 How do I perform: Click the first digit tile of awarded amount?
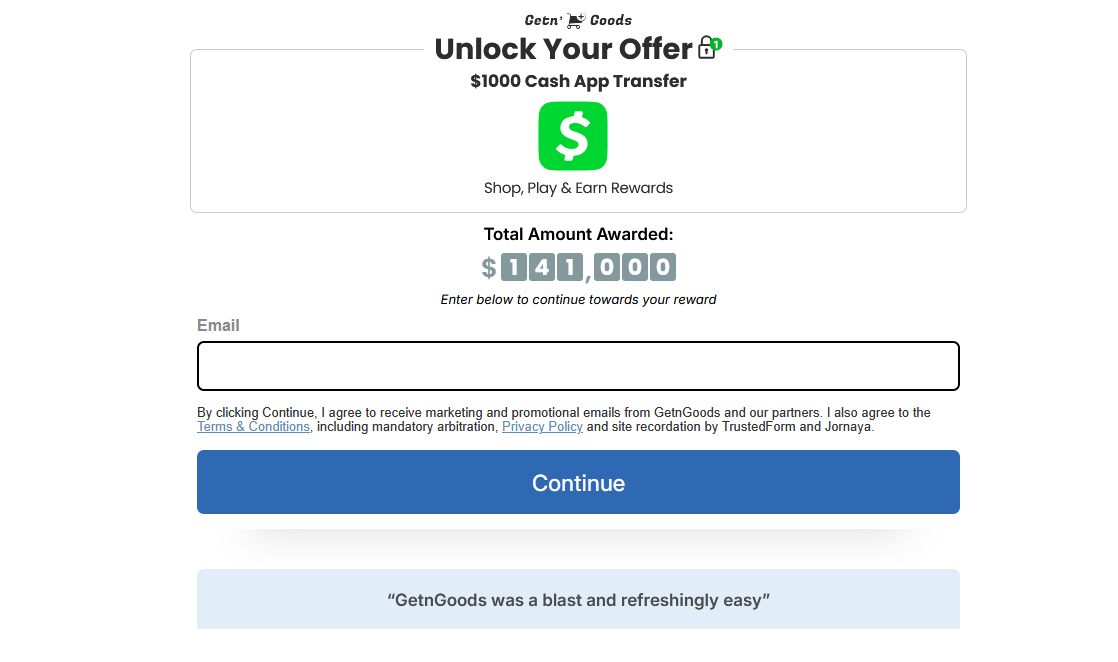coord(514,267)
